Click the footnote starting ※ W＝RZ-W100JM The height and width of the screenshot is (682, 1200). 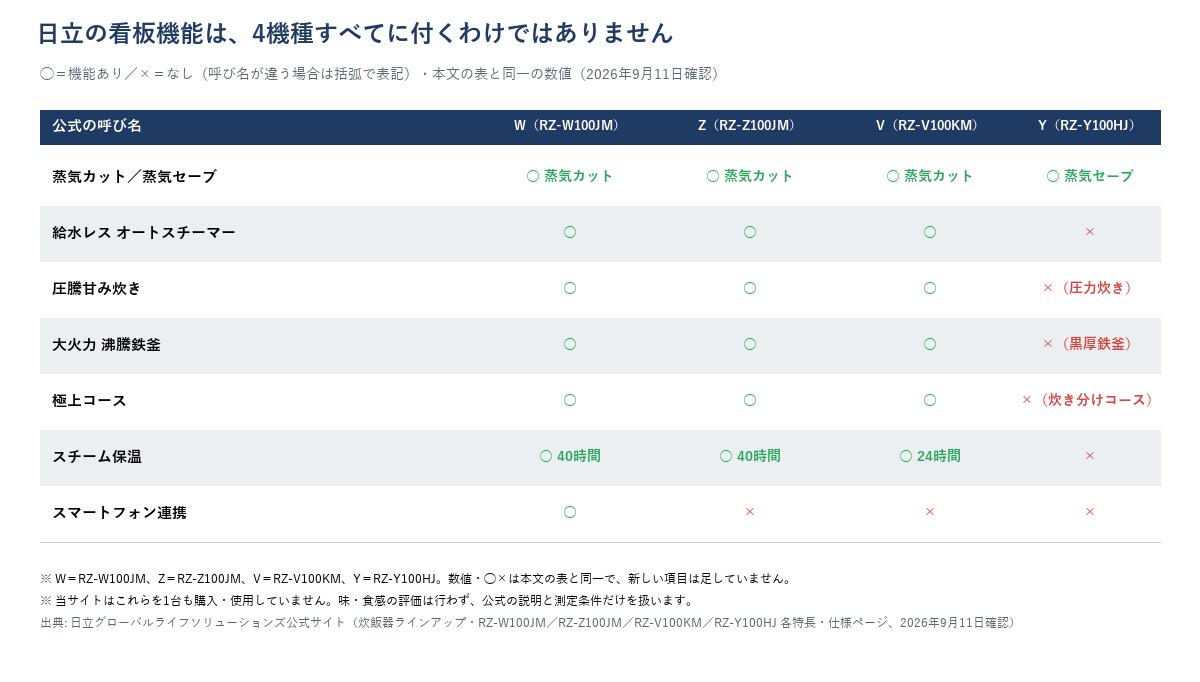[x=418, y=579]
